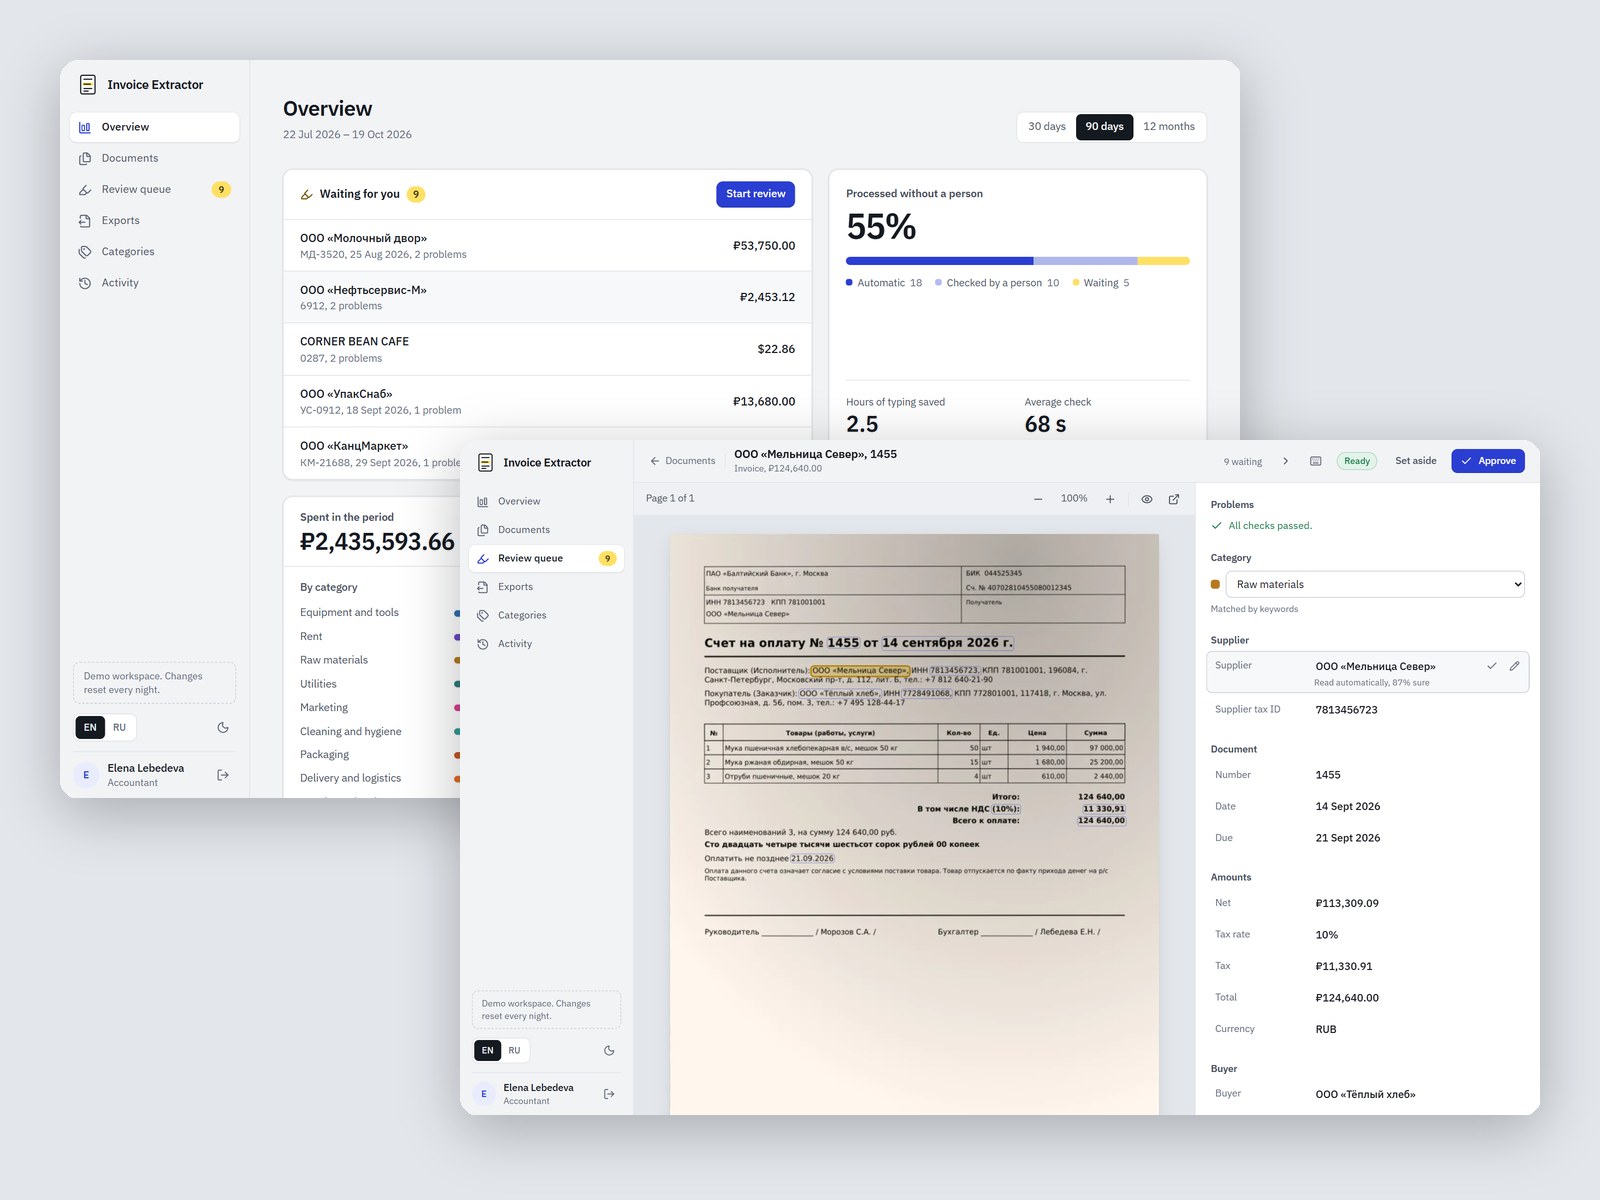Select the 90 days period

(x=1105, y=127)
